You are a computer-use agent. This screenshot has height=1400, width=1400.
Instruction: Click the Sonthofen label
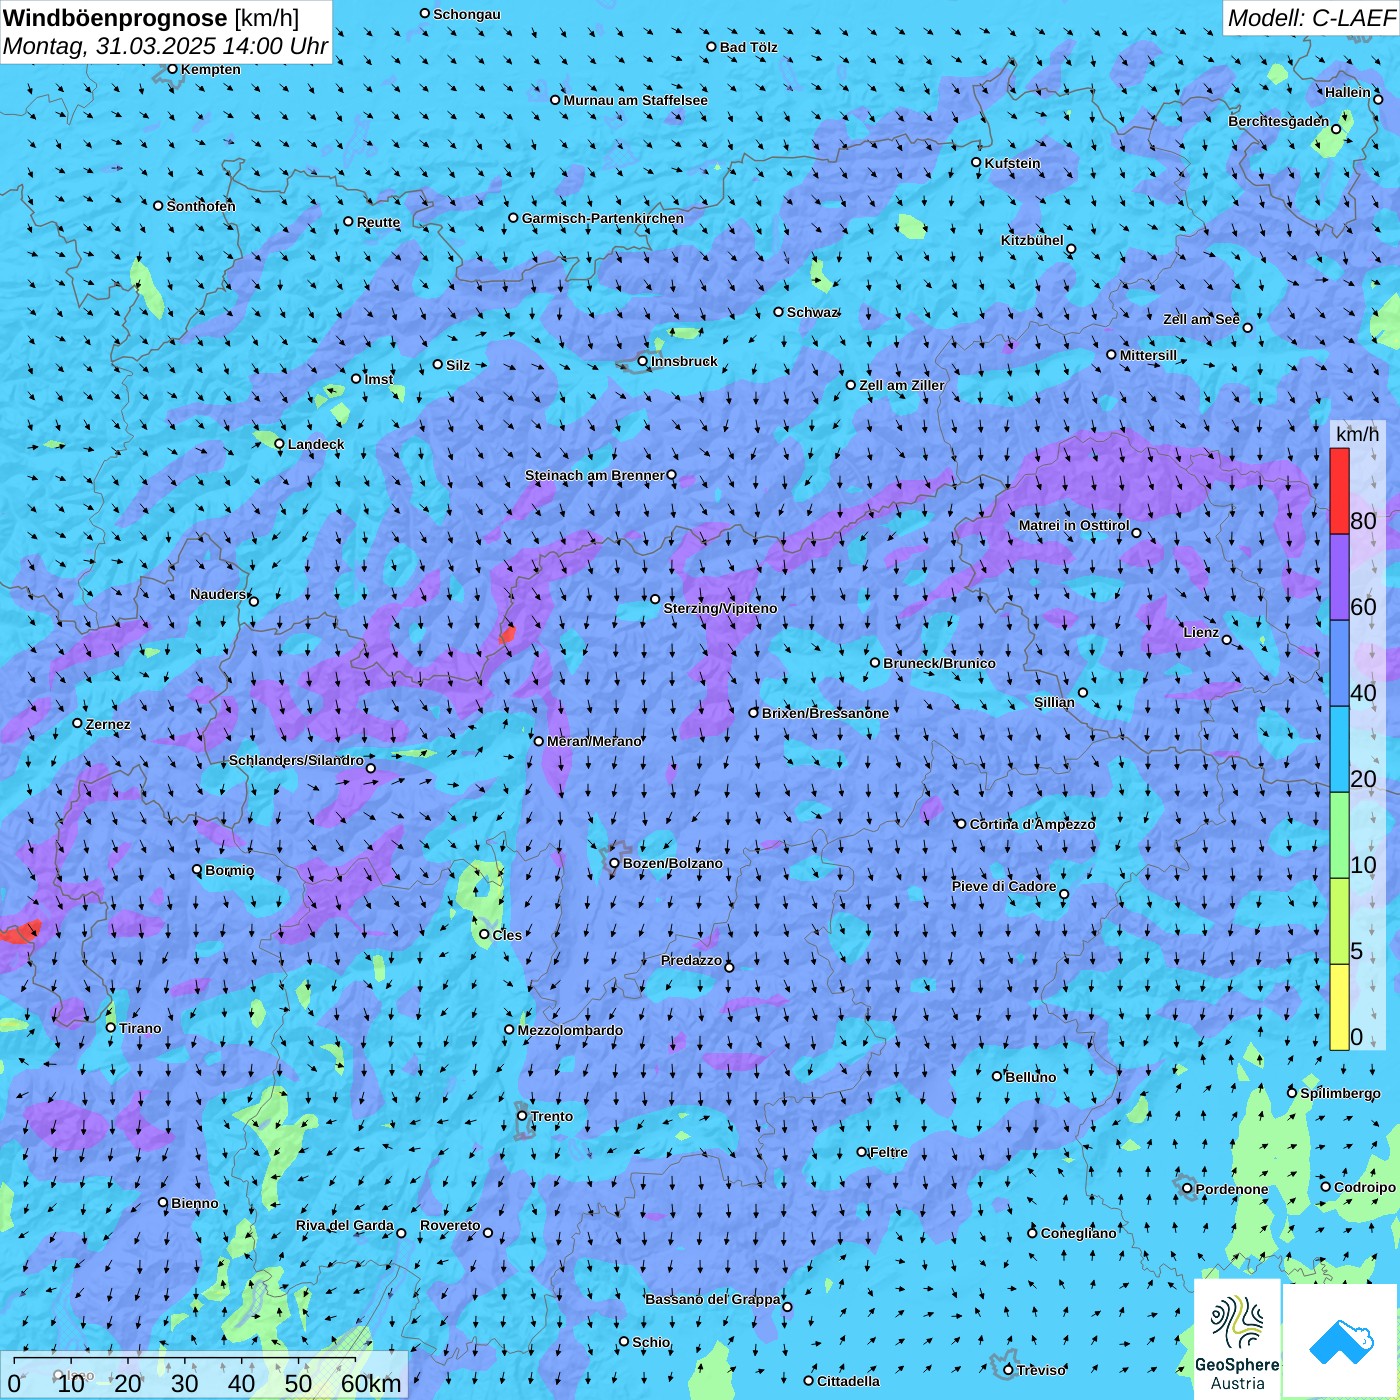pyautogui.click(x=201, y=206)
